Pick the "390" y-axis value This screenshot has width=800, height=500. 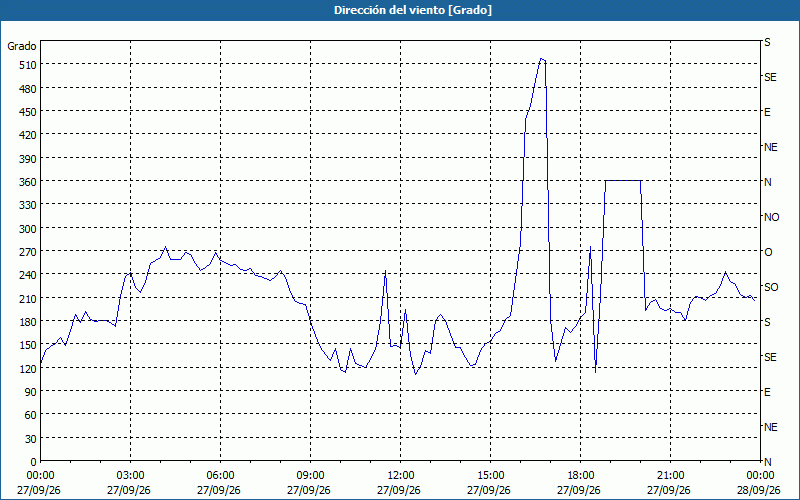[x=28, y=159]
